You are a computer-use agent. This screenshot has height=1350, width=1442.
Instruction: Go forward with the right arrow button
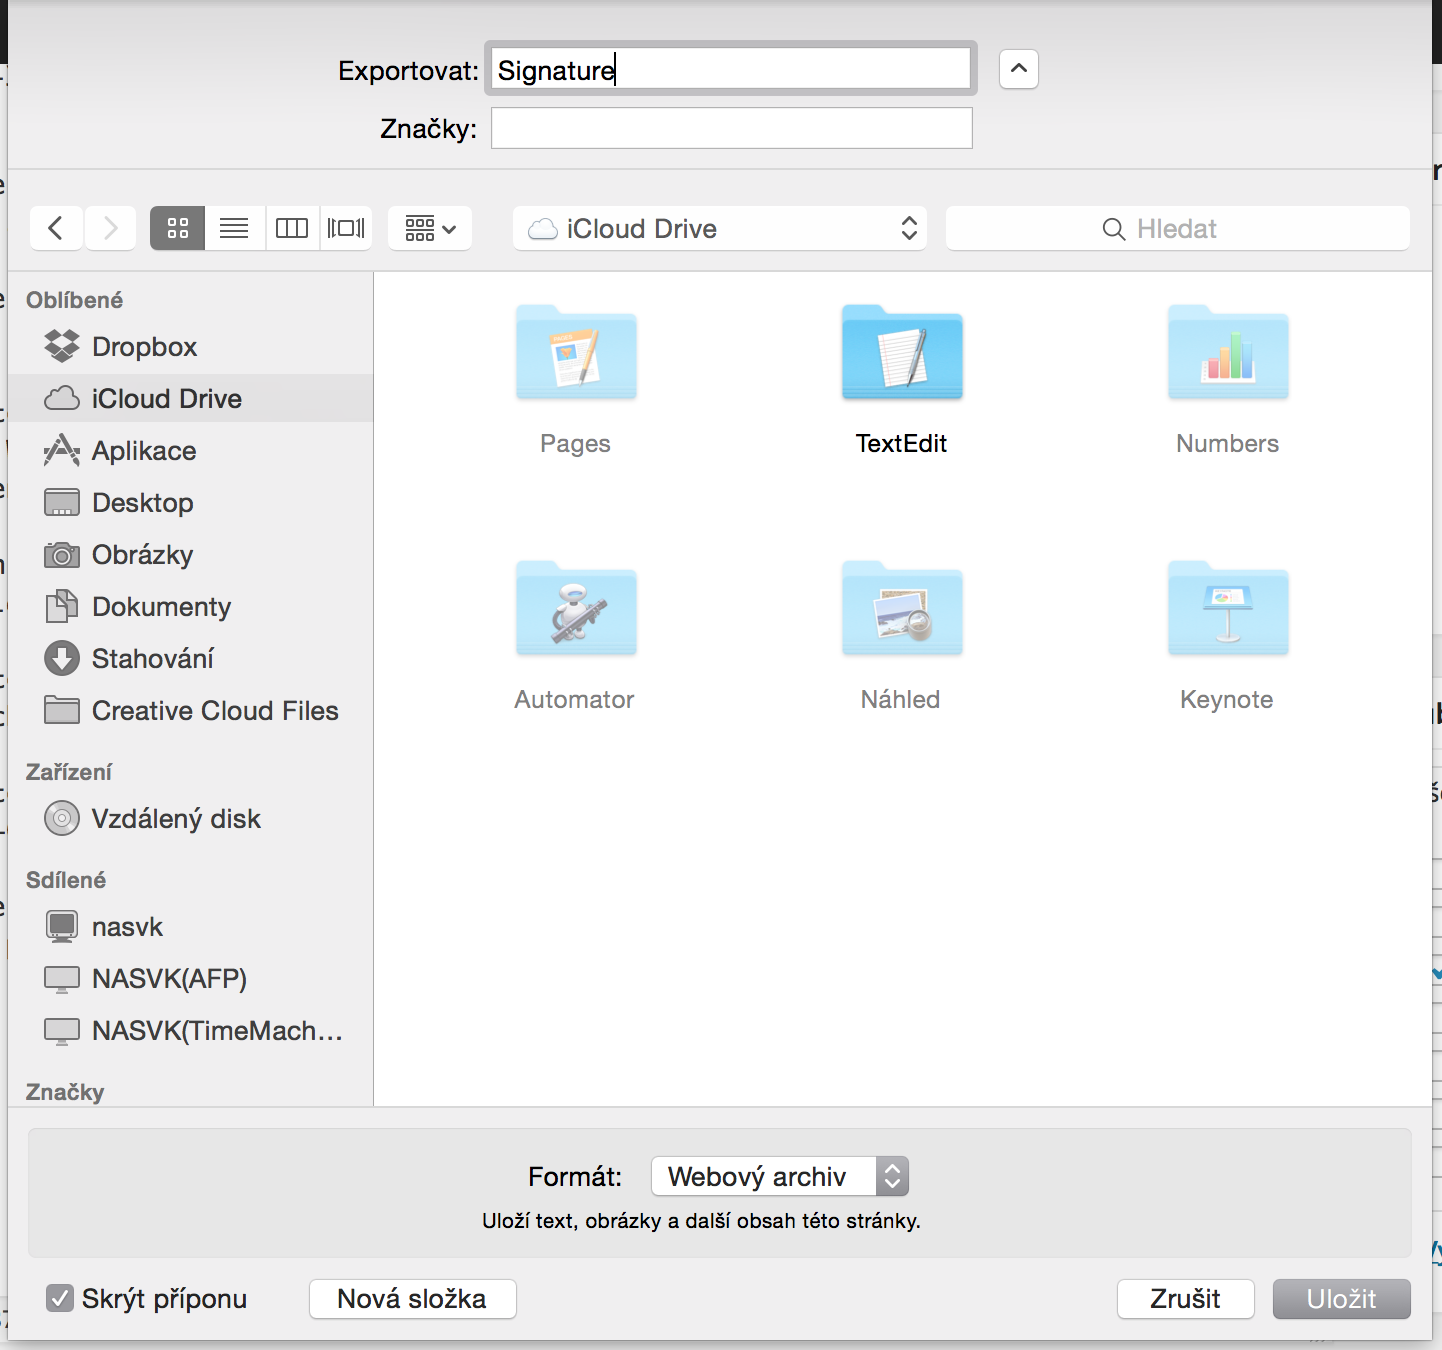(110, 228)
